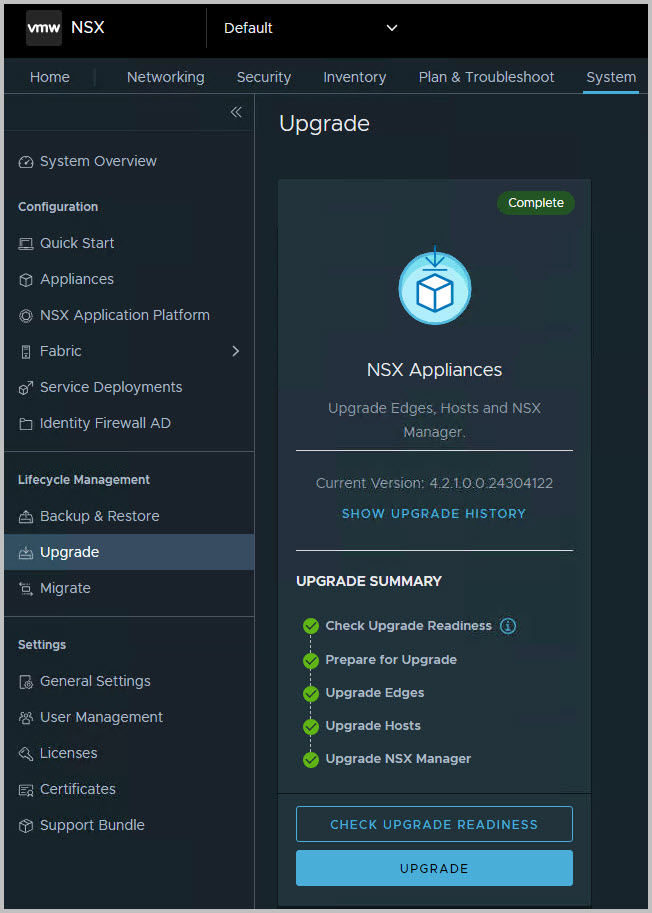The image size is (652, 913).
Task: Click SHOW UPGRADE HISTORY link
Action: click(434, 514)
